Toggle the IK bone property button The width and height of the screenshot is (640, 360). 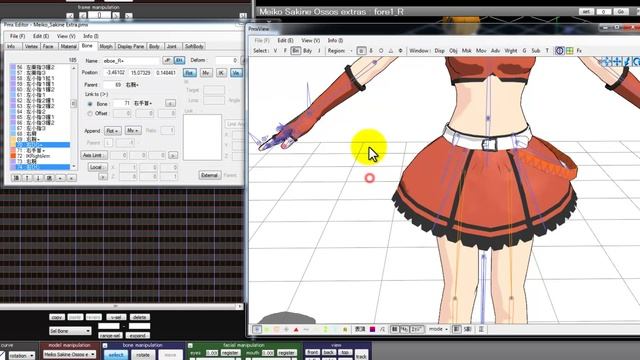point(221,73)
